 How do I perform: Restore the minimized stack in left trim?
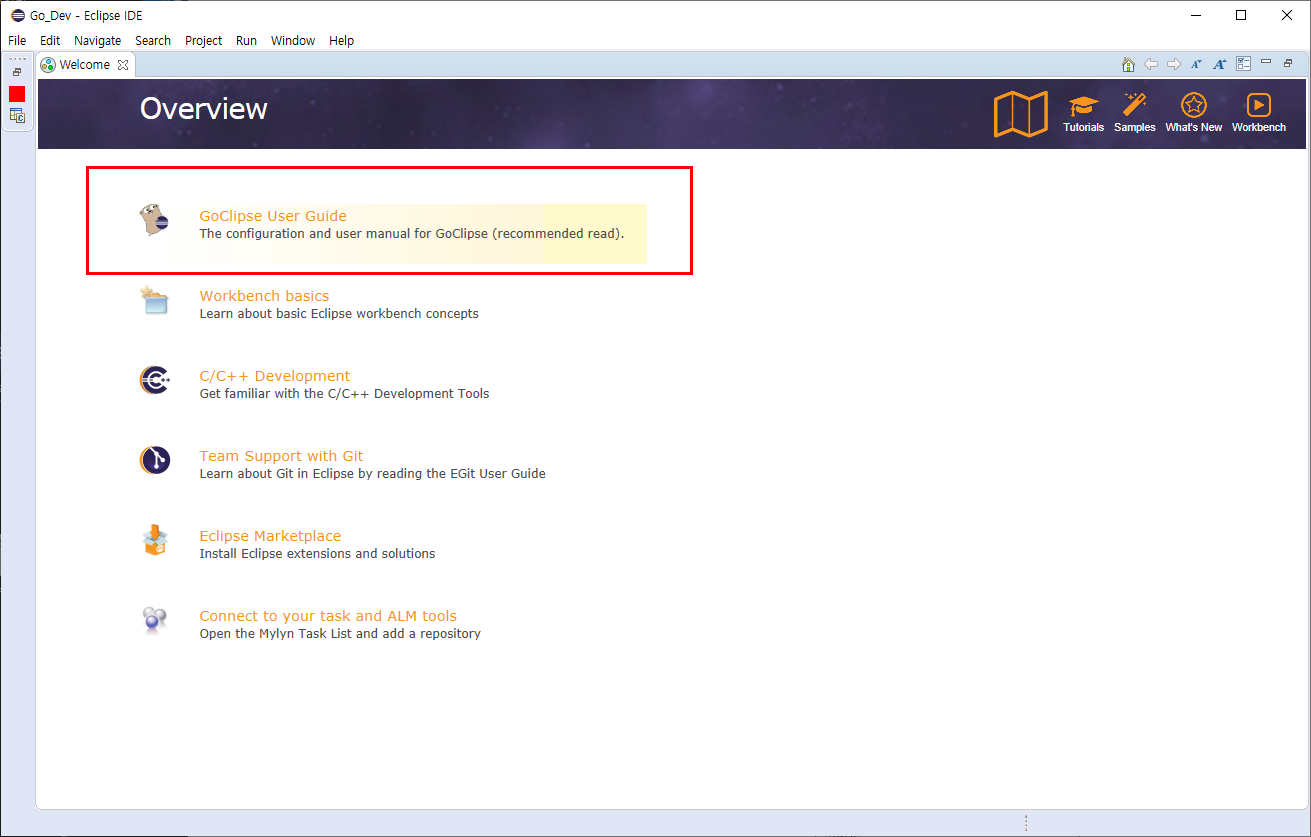pos(17,72)
